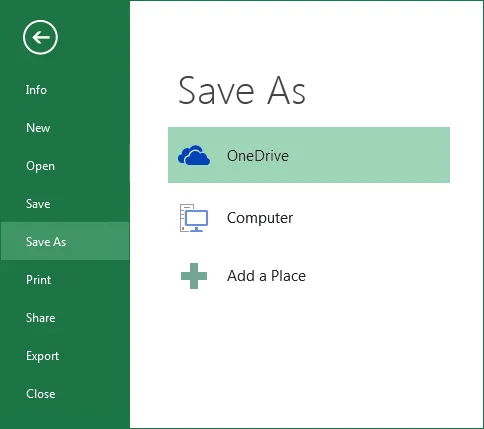Screen dimensions: 484x429
Task: Go to the Share section
Action: 41,318
